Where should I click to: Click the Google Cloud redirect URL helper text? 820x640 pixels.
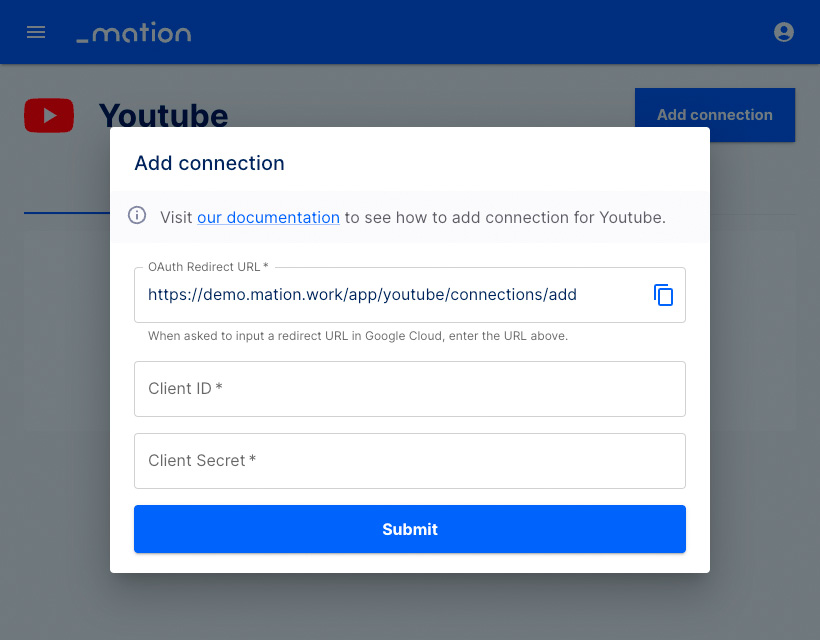point(358,336)
